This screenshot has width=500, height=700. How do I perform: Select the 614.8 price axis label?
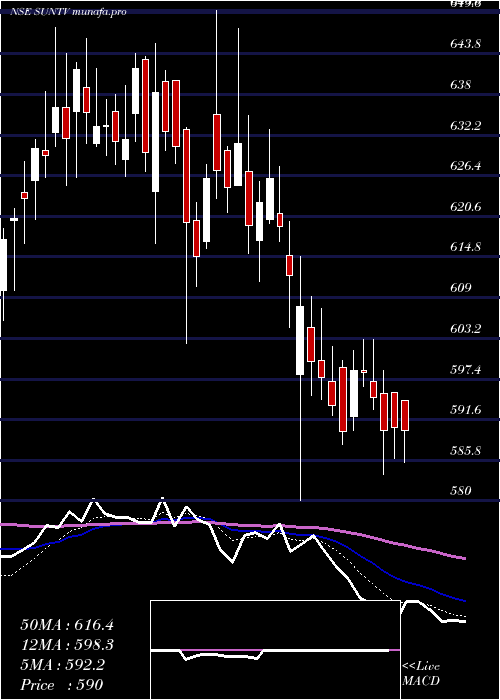[x=466, y=247]
